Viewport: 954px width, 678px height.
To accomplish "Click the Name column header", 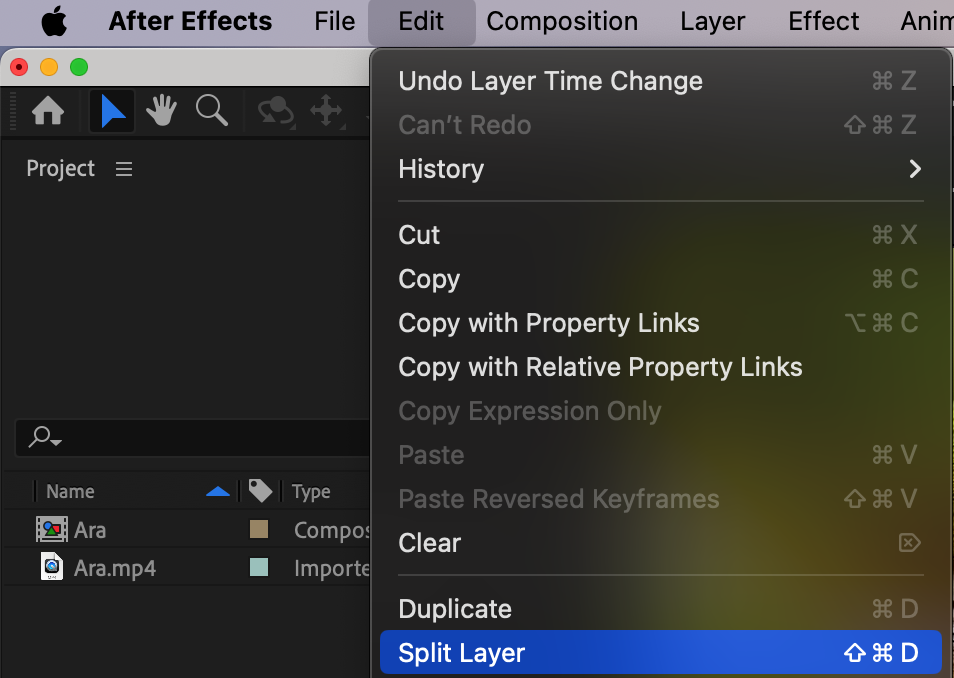I will (70, 491).
